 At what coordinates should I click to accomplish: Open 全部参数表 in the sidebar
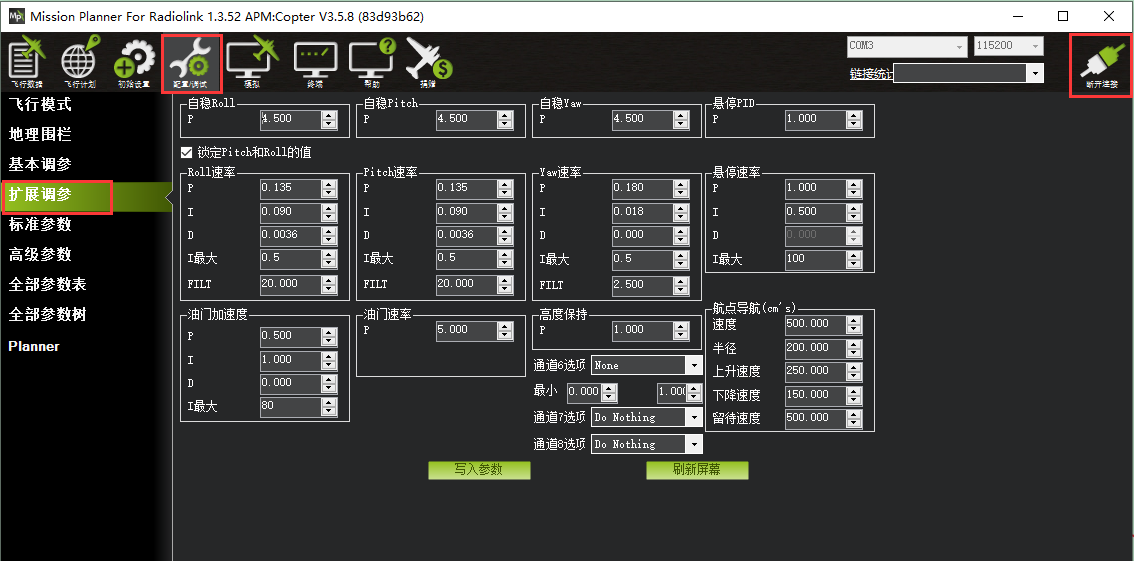click(48, 285)
